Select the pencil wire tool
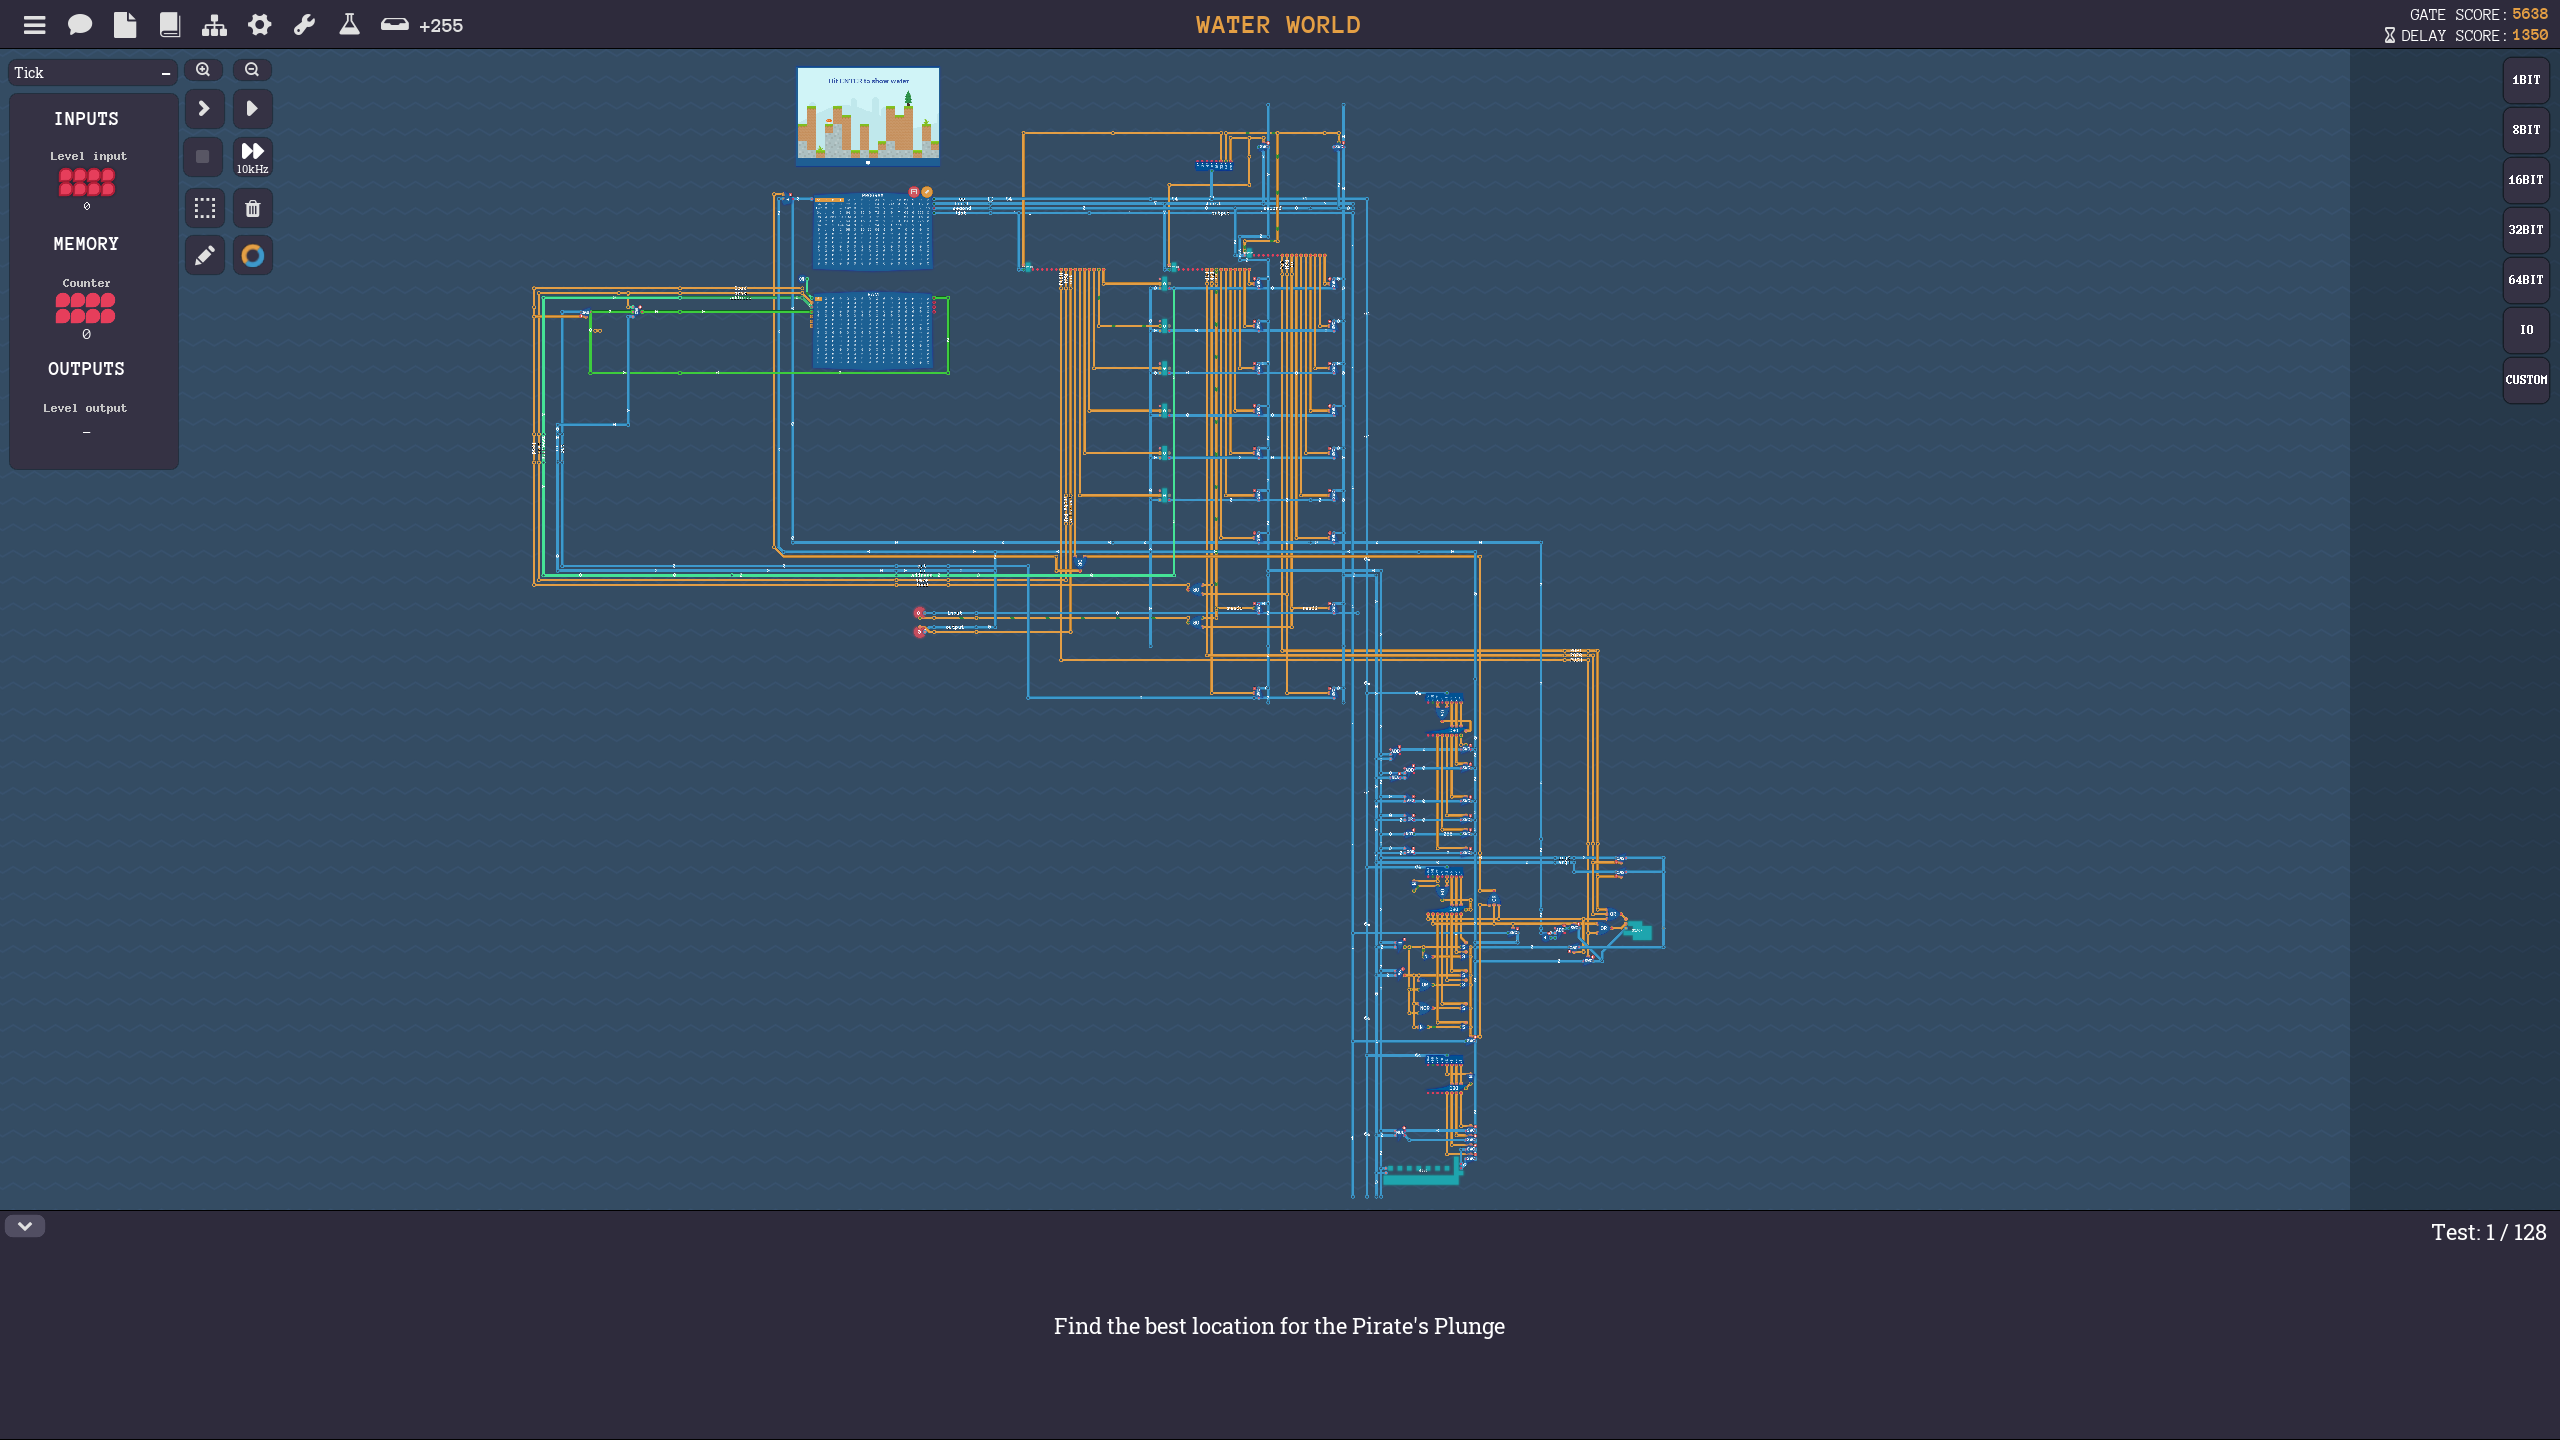 point(204,256)
